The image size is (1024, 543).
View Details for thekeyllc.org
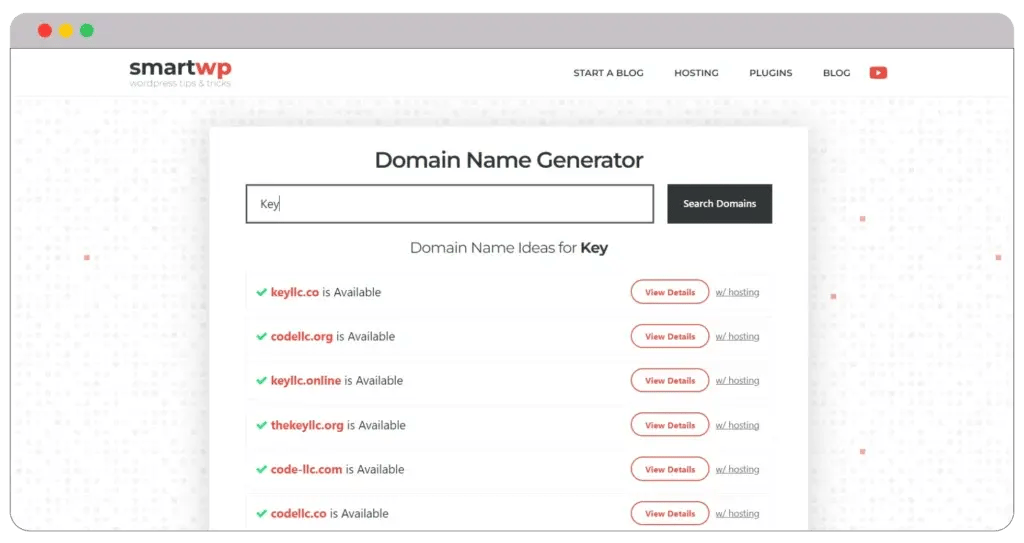point(669,425)
